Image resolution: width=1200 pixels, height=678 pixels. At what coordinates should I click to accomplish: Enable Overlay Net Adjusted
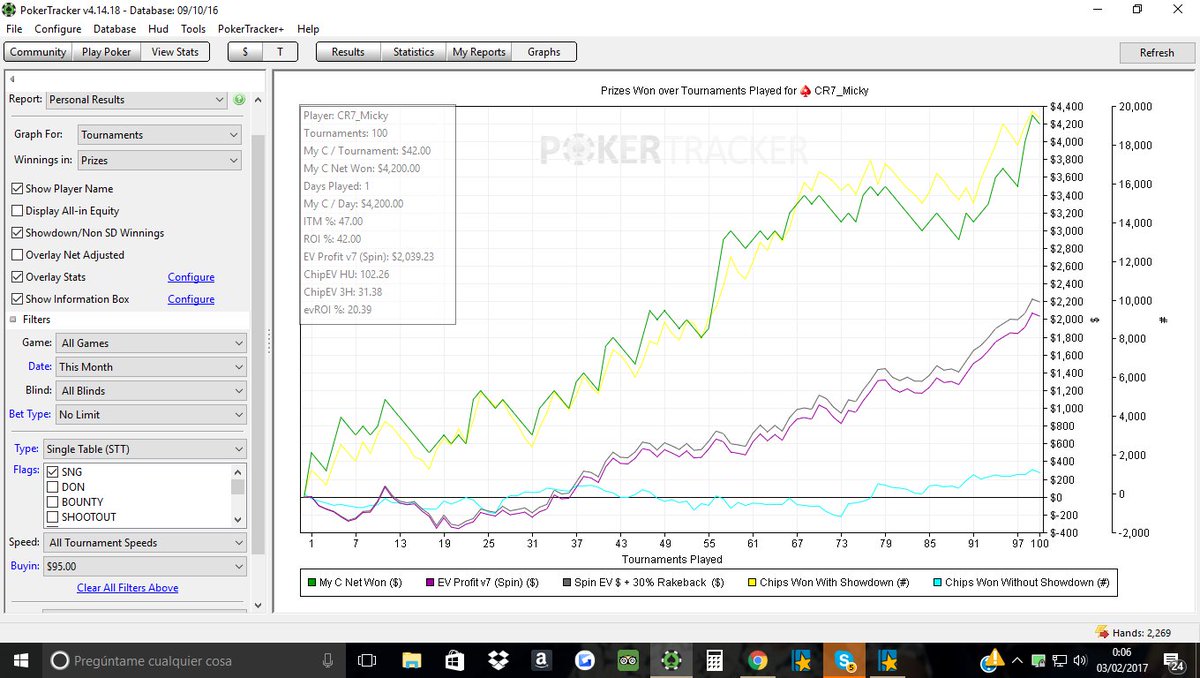17,255
